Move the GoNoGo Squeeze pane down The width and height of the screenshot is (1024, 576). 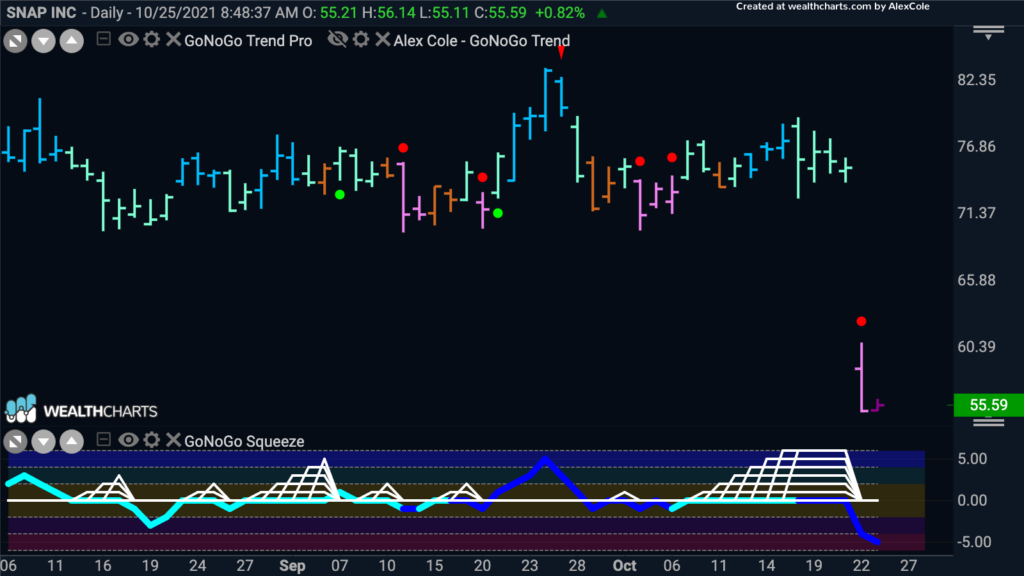pos(44,441)
